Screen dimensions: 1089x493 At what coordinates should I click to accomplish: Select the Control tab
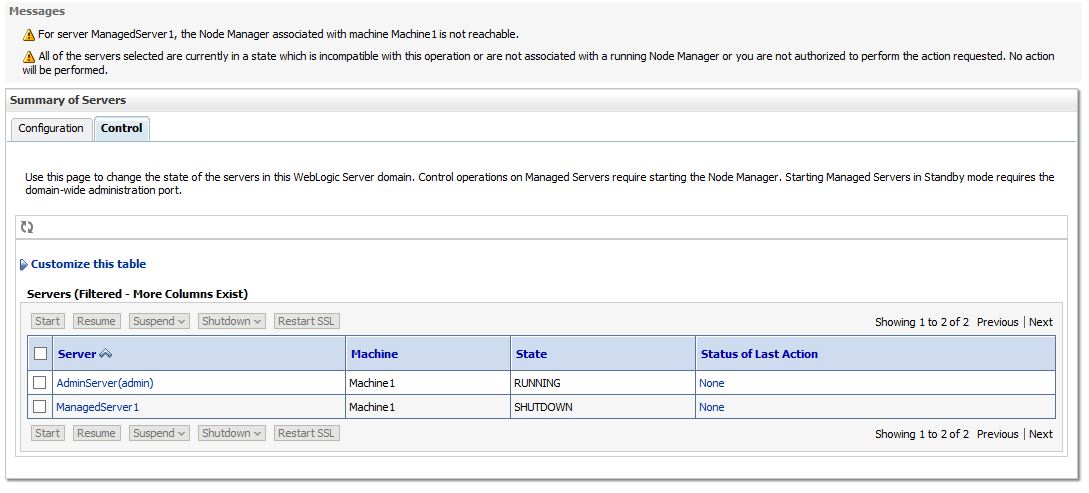point(122,128)
